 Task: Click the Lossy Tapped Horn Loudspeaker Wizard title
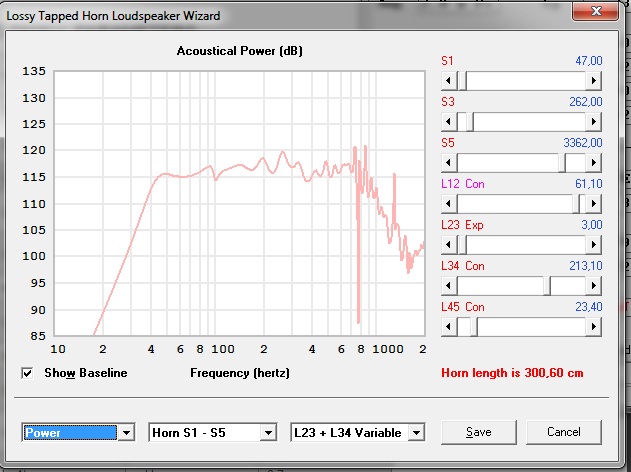(x=113, y=16)
